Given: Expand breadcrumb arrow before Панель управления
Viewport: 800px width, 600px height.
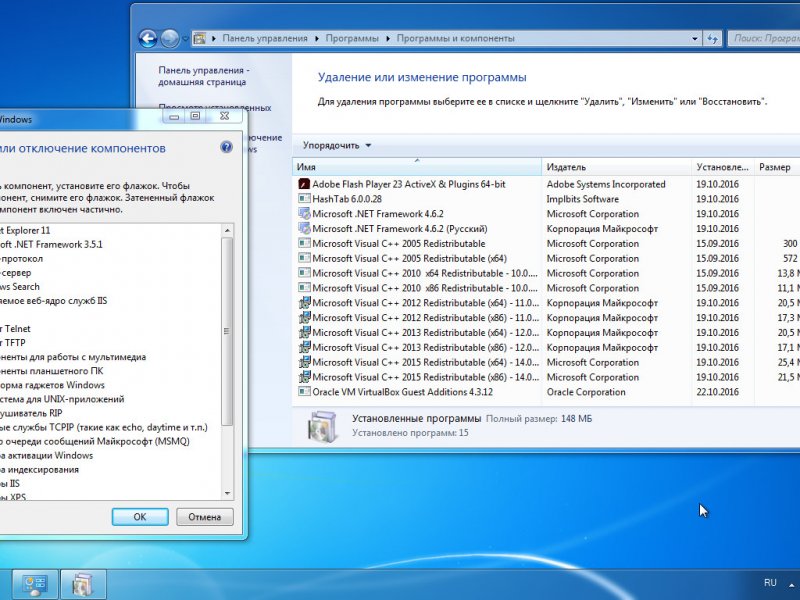Looking at the screenshot, I should point(213,38).
